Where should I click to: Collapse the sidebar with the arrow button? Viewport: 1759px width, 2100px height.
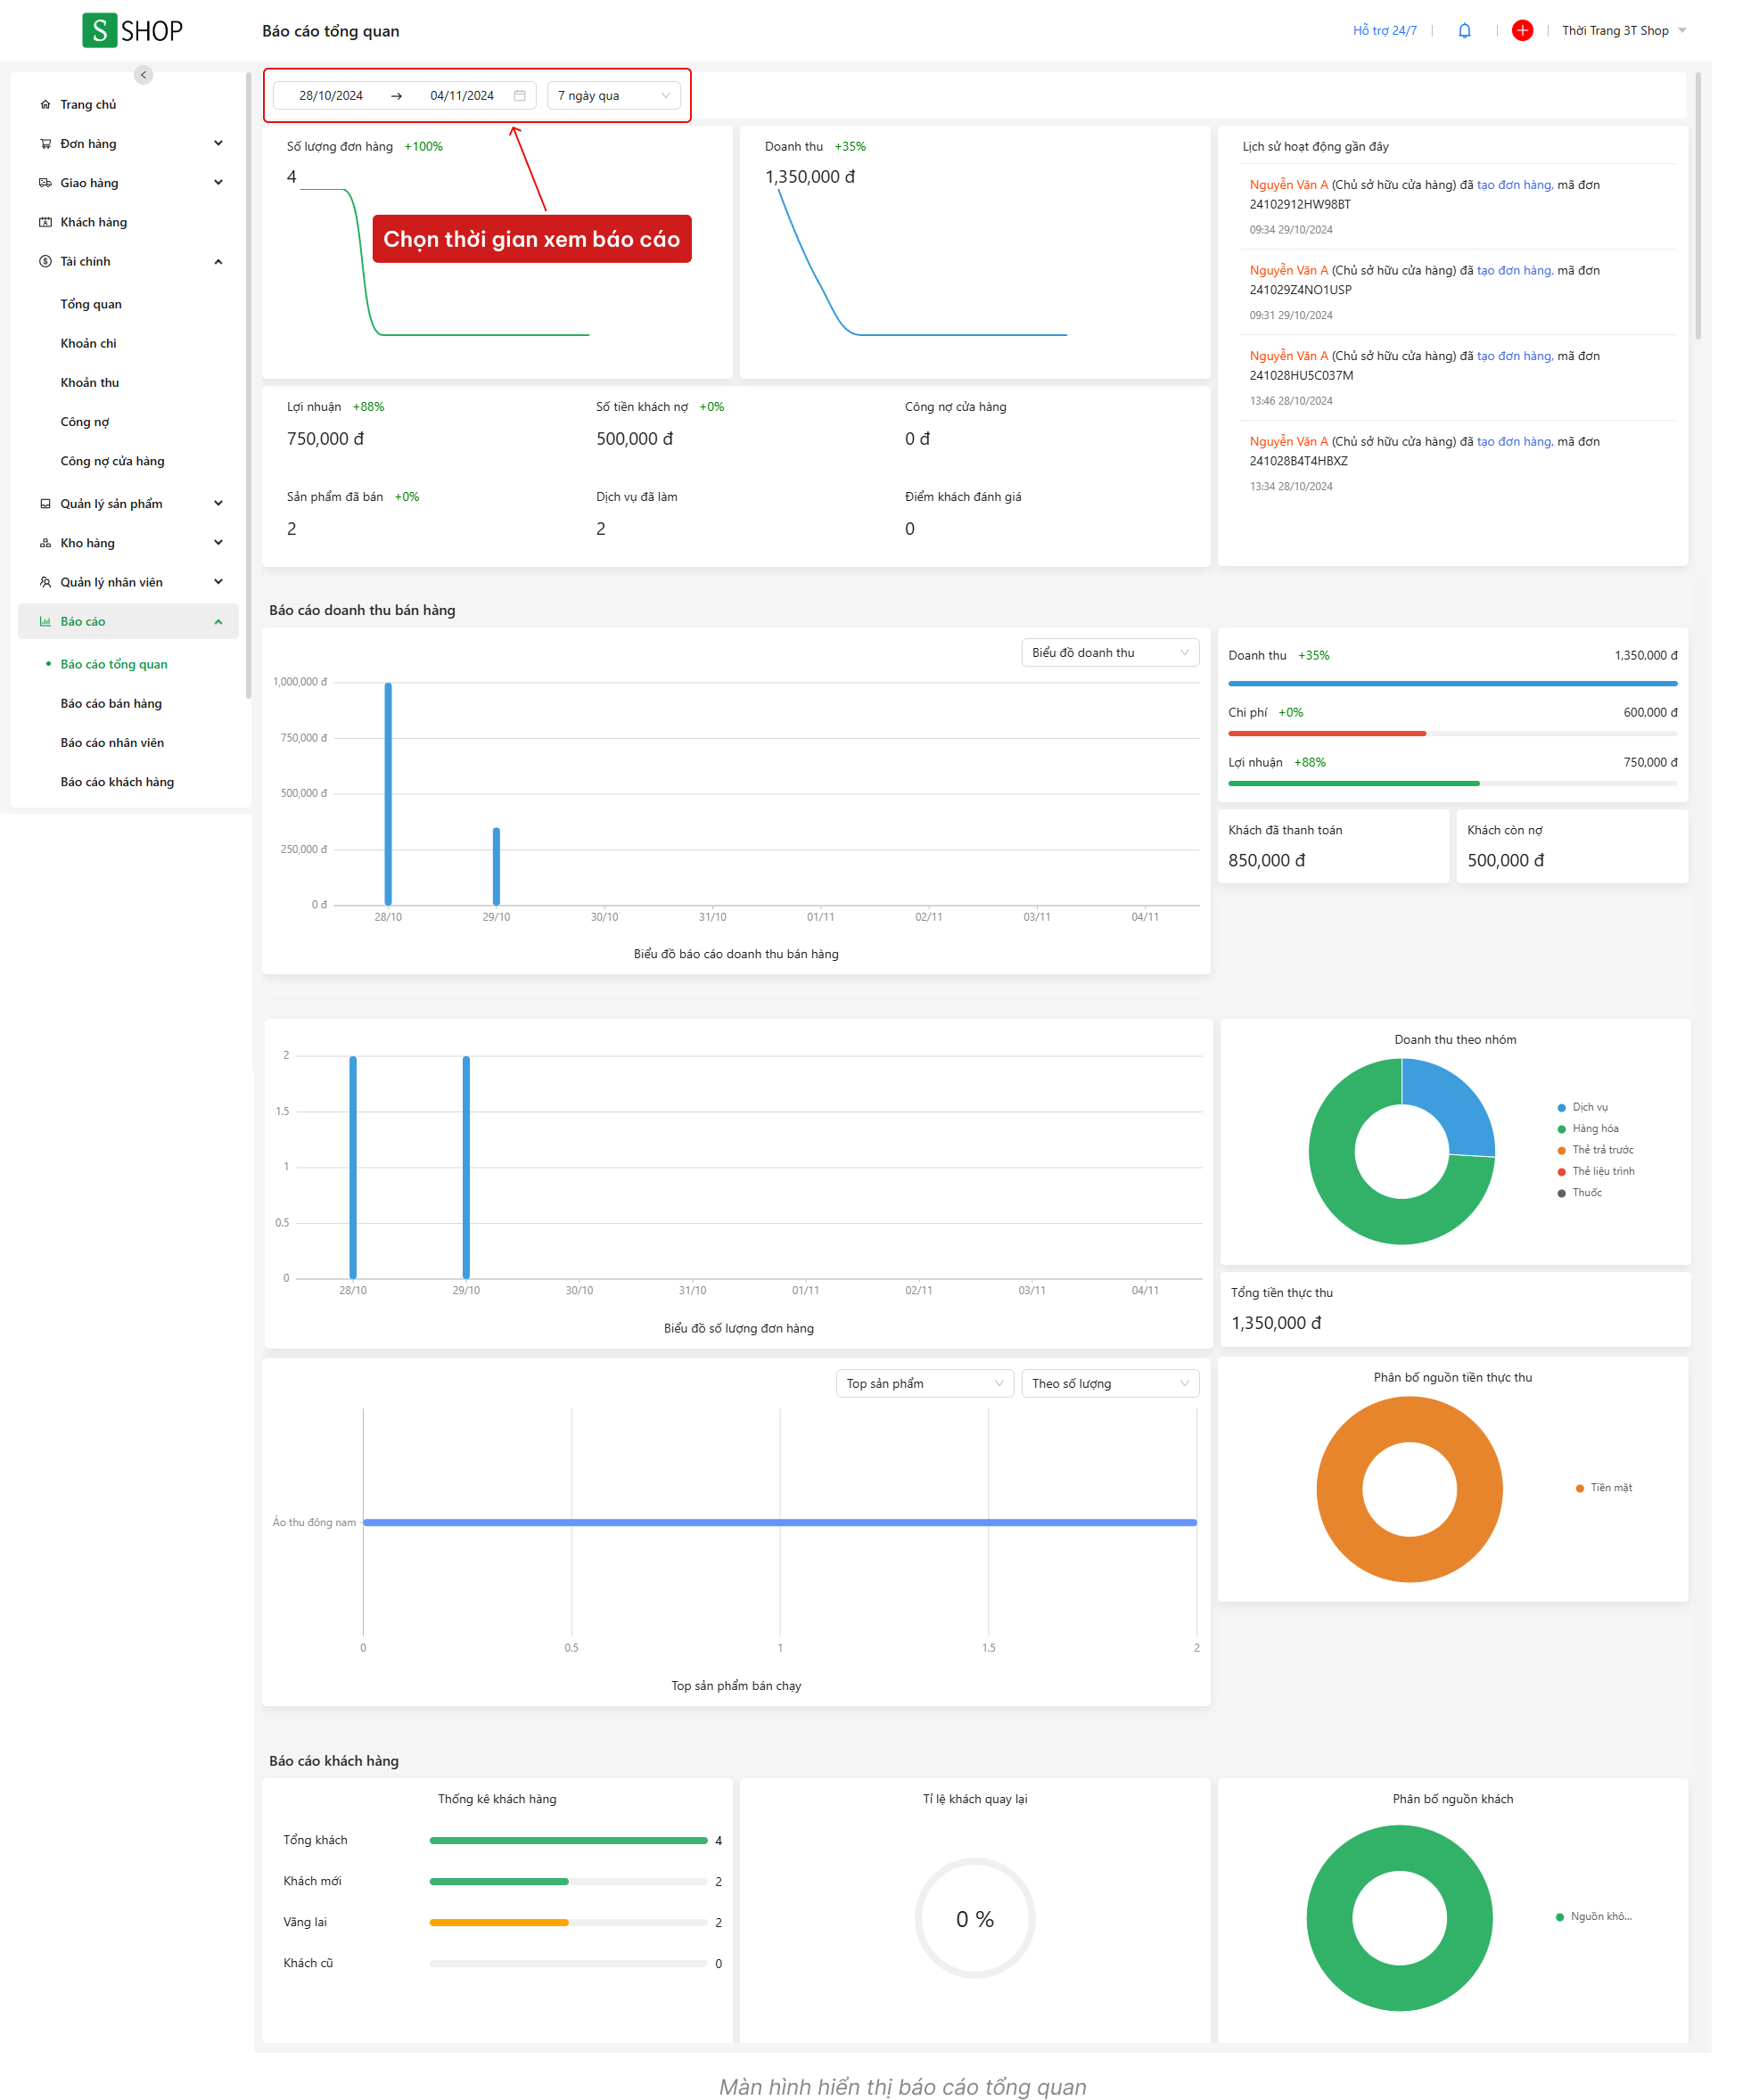point(144,75)
